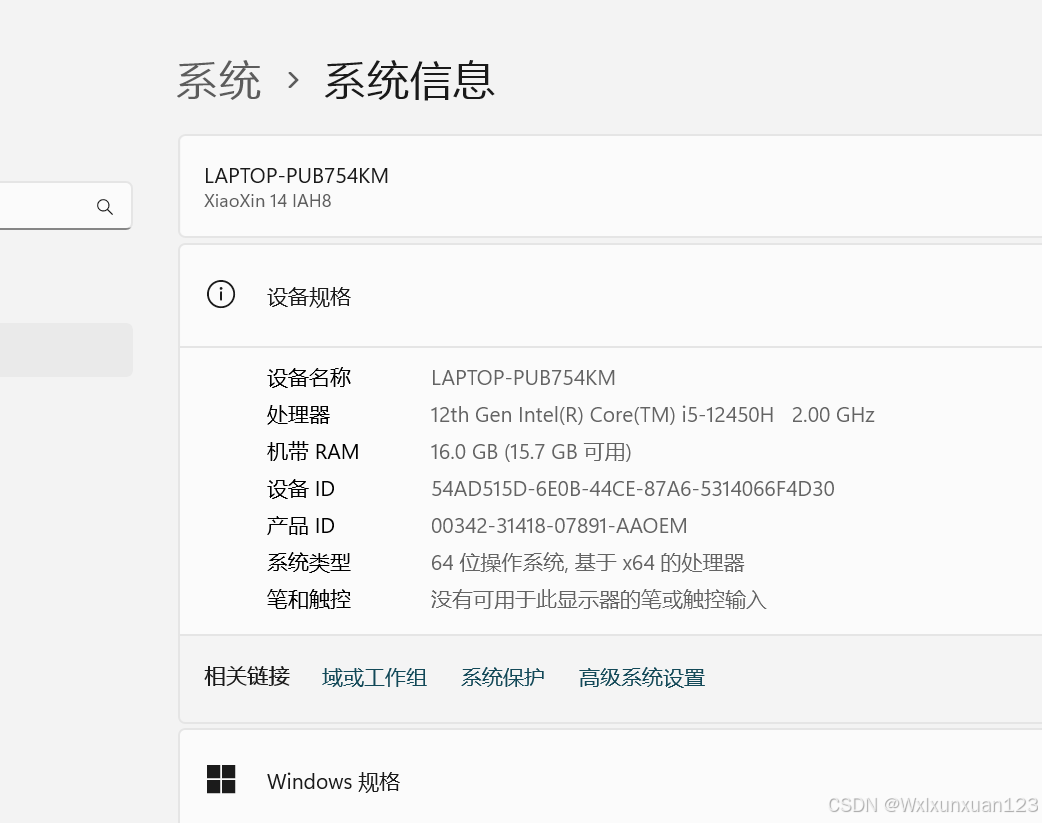Click the XiaoXin 14 IAH8 model text

tap(267, 201)
